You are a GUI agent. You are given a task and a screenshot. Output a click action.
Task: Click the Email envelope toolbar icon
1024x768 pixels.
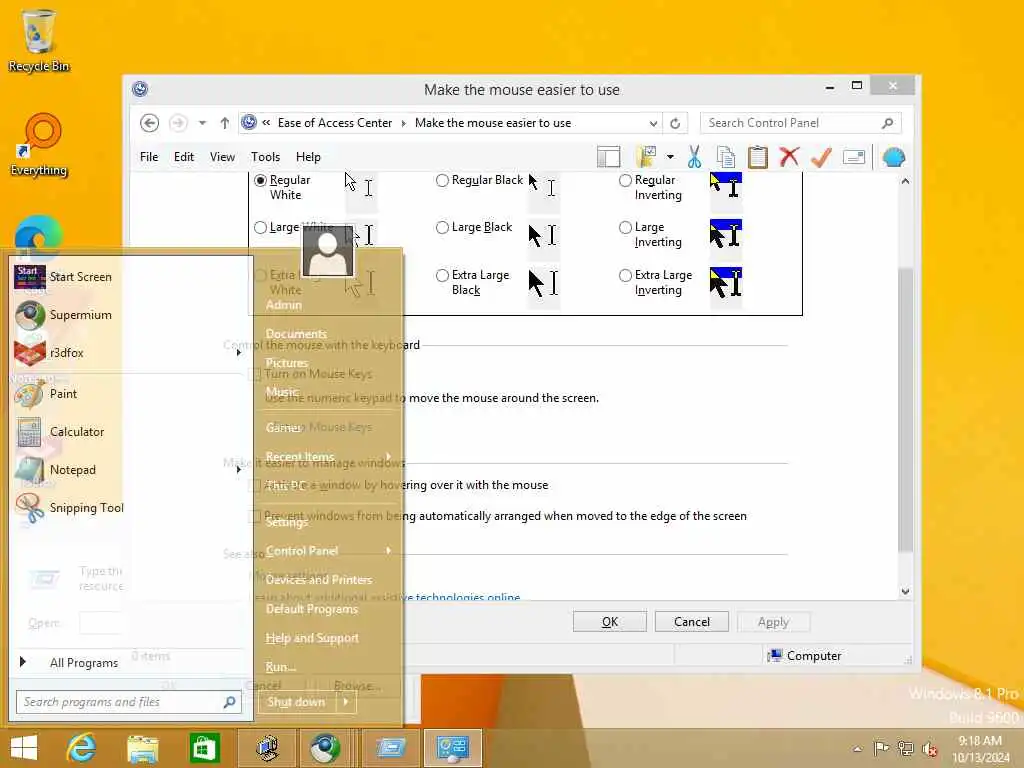pyautogui.click(x=854, y=157)
